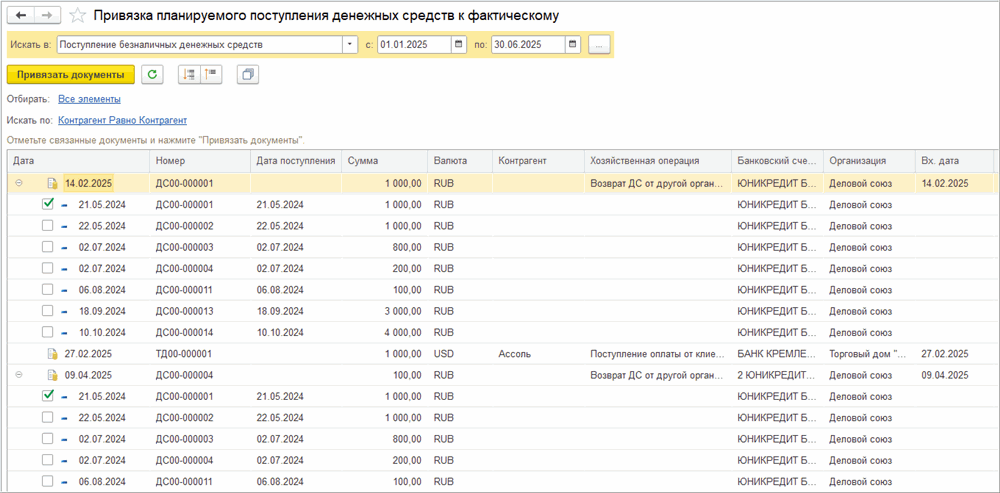Click the forward navigation arrow
The height and width of the screenshot is (493, 1000).
tap(47, 16)
